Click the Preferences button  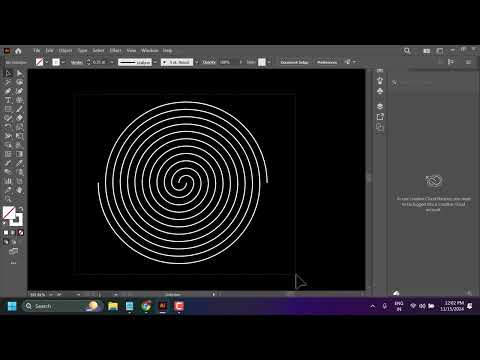point(327,62)
